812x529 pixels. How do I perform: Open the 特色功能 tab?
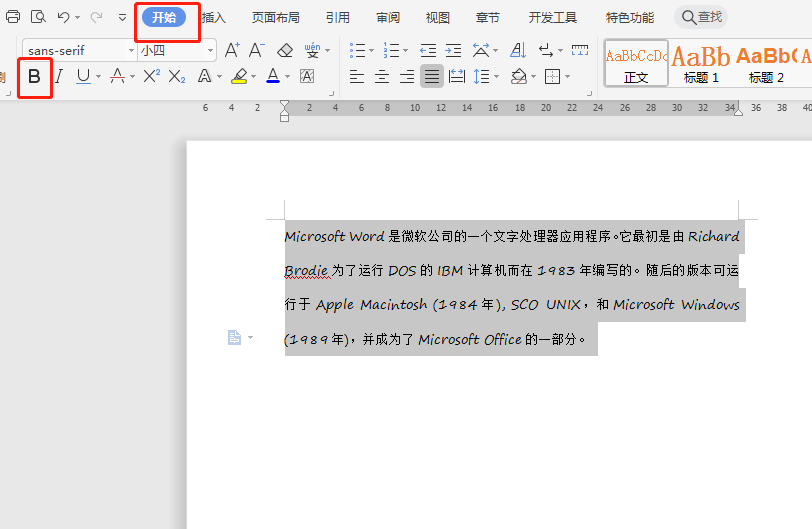coord(630,18)
